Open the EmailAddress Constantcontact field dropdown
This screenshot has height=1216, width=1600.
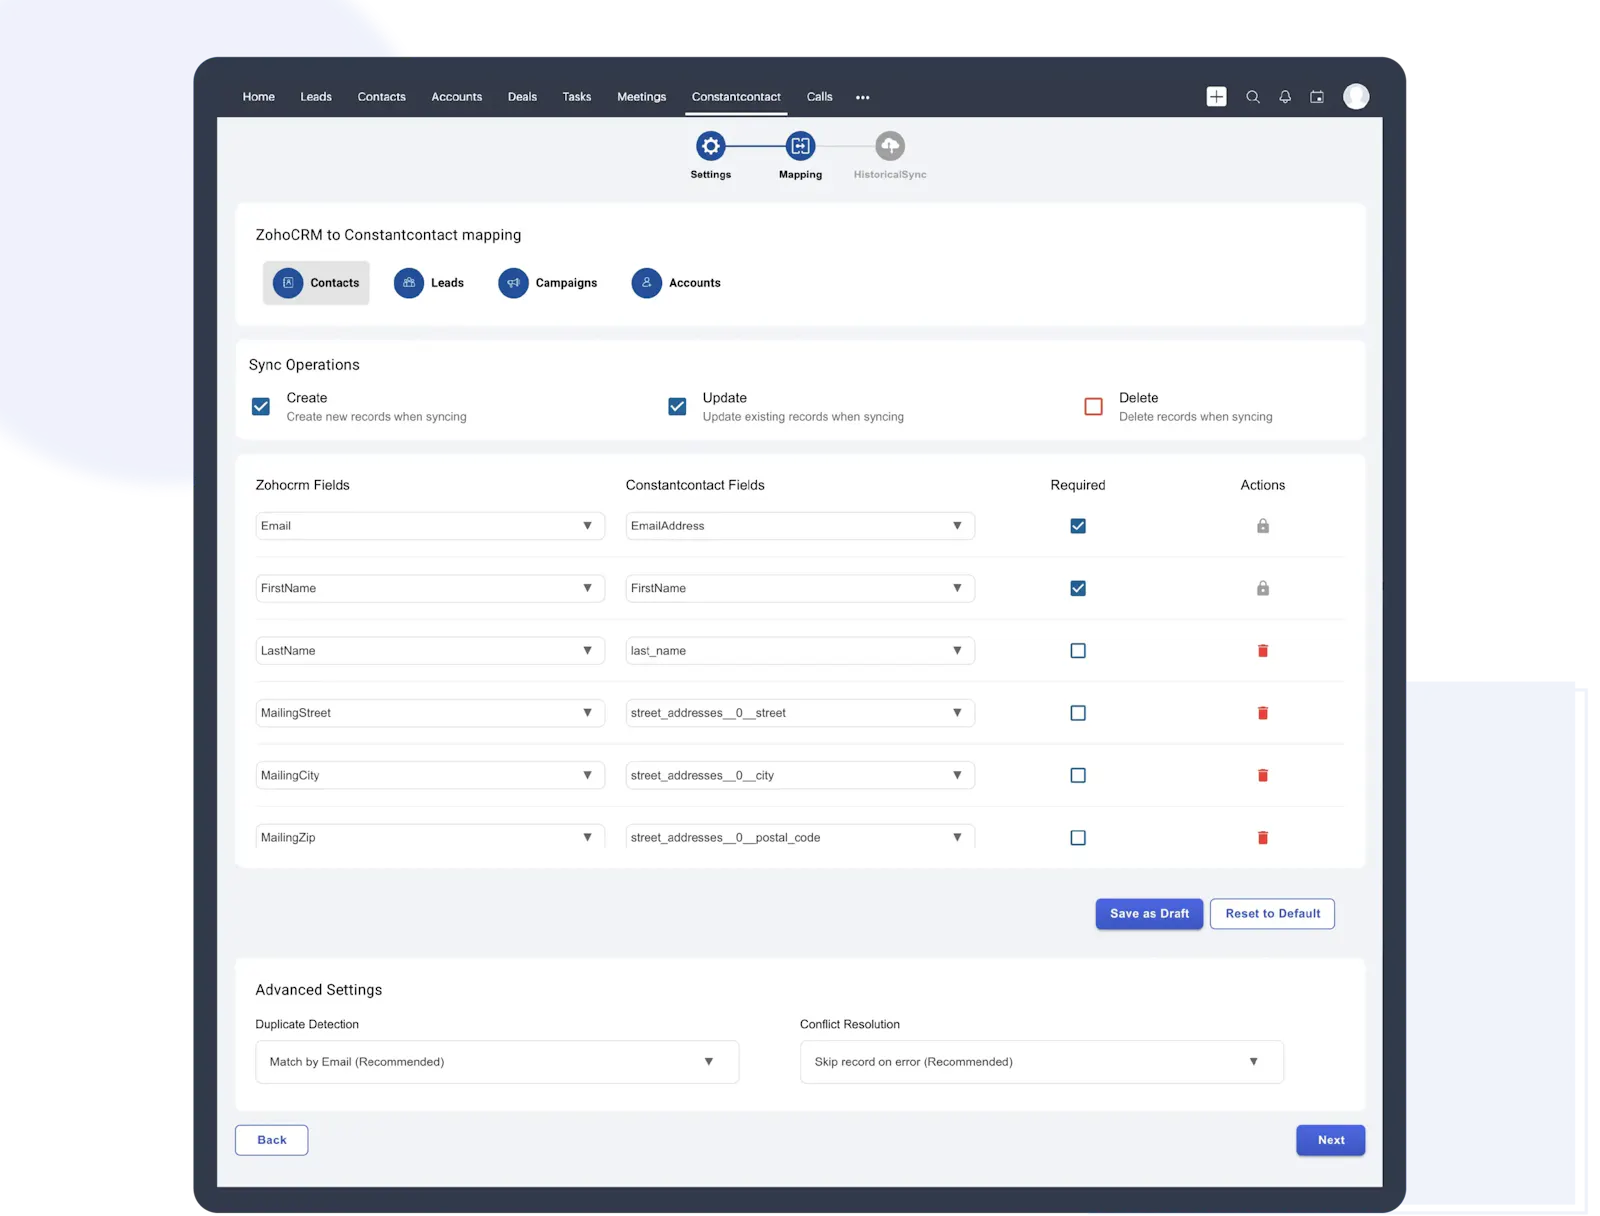[800, 526]
